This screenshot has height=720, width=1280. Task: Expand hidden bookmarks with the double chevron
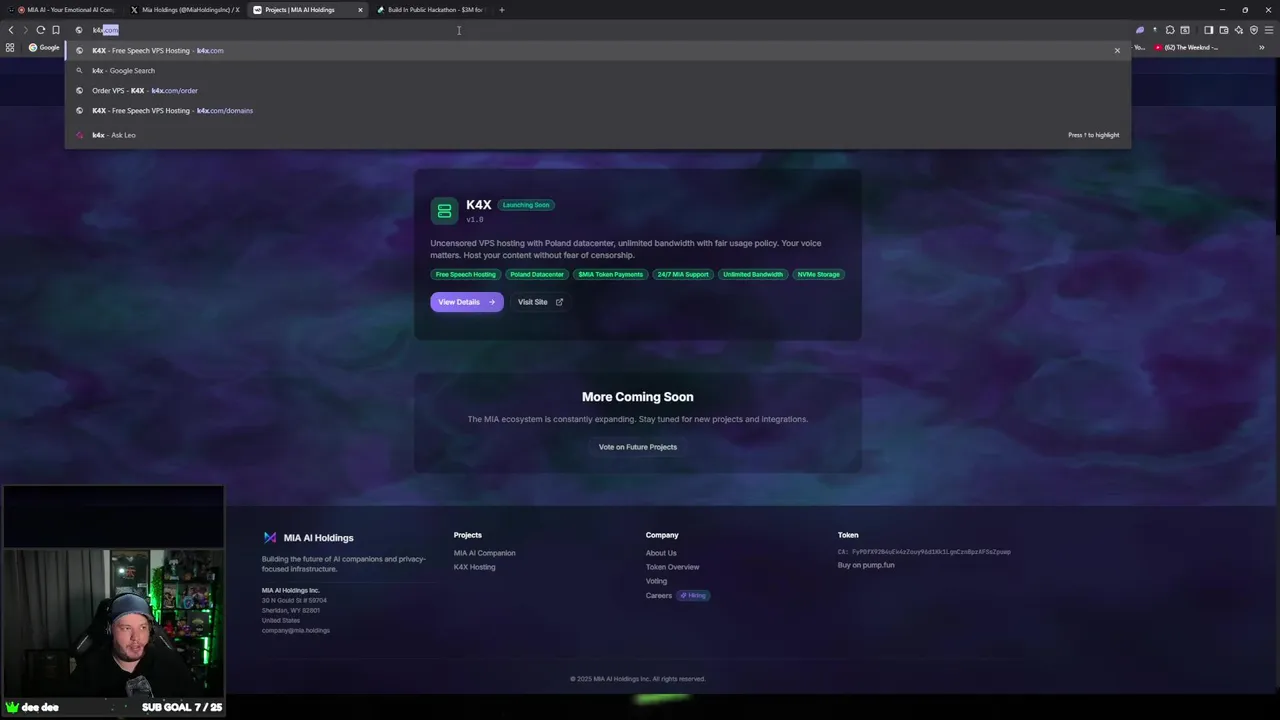[1261, 47]
